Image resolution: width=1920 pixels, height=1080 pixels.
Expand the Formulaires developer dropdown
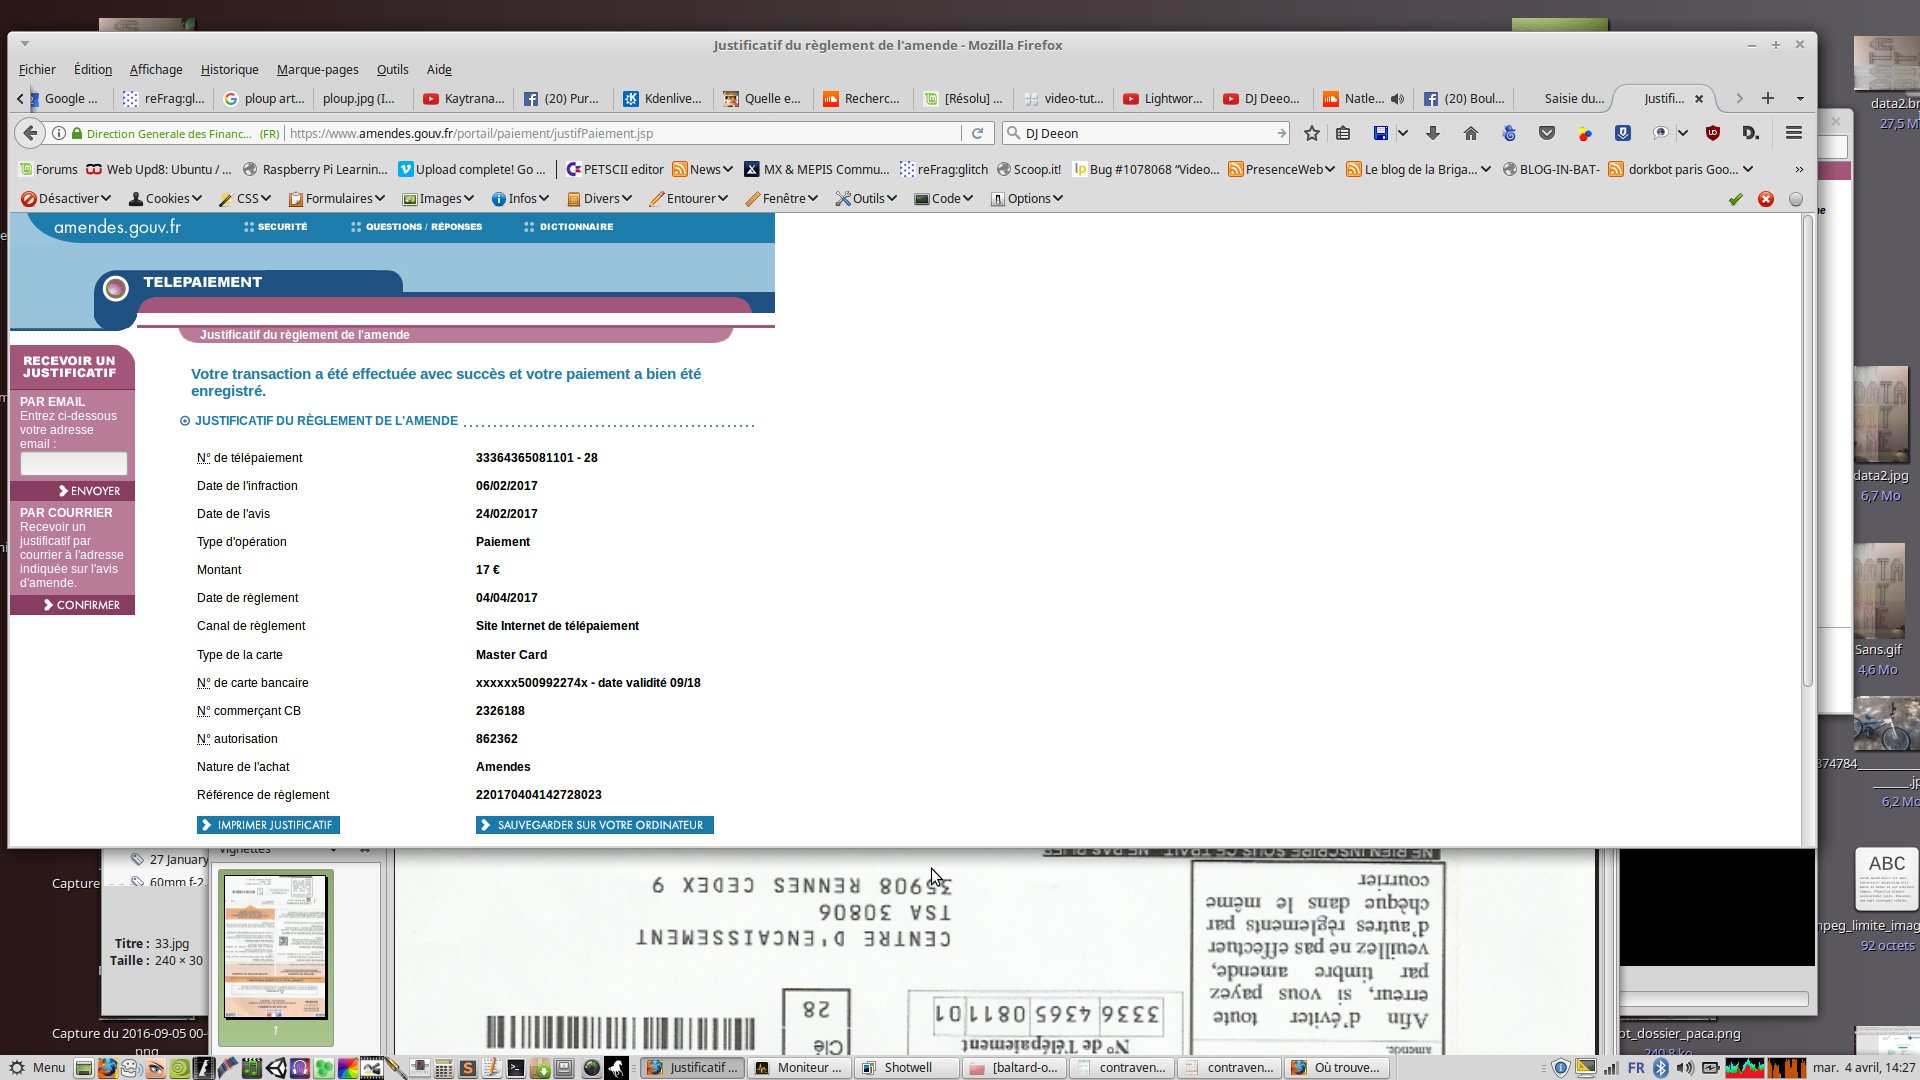pos(337,199)
